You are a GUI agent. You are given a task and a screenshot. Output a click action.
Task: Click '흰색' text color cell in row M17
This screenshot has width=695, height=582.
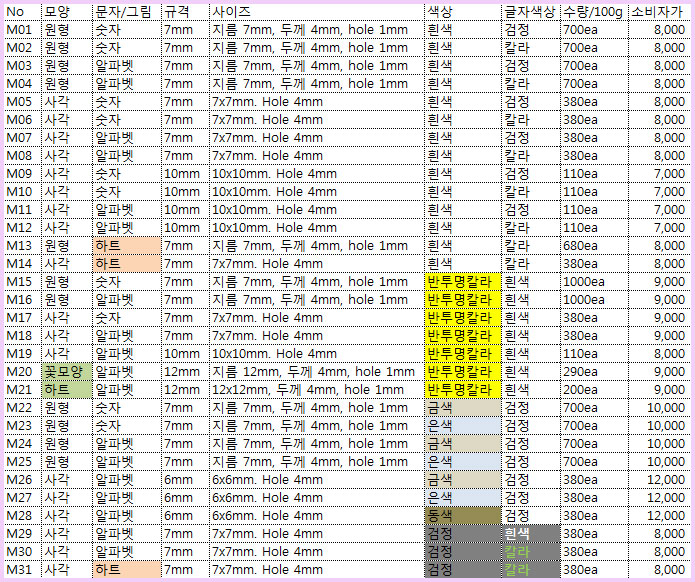tap(531, 318)
